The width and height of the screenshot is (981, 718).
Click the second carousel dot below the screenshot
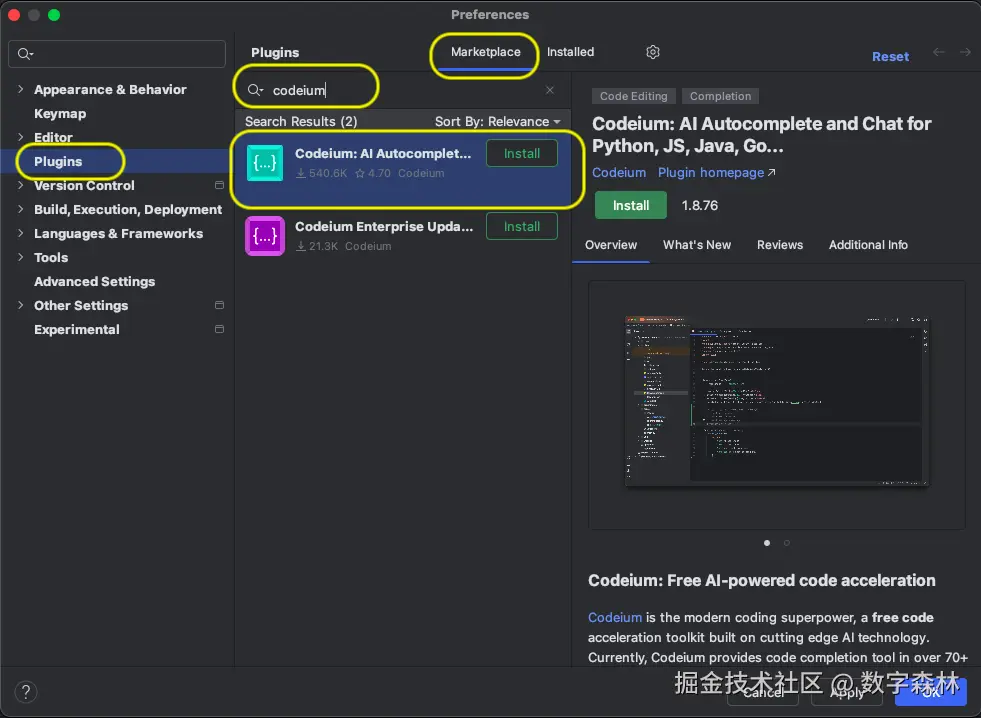786,543
